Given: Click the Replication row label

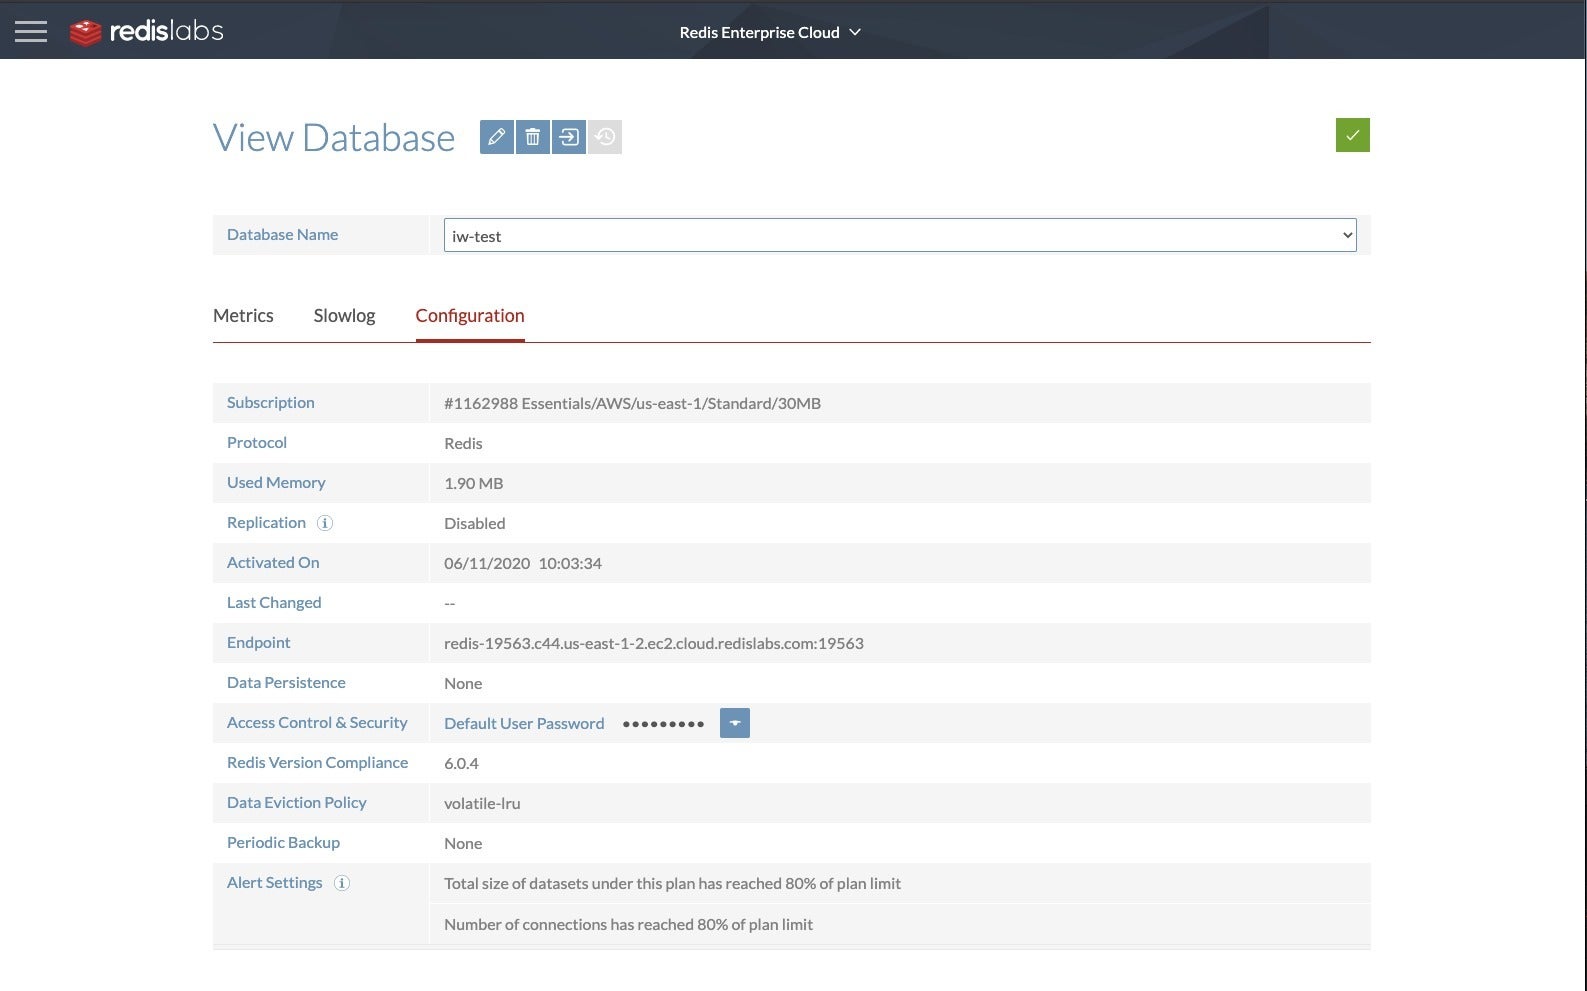Looking at the screenshot, I should pyautogui.click(x=266, y=522).
